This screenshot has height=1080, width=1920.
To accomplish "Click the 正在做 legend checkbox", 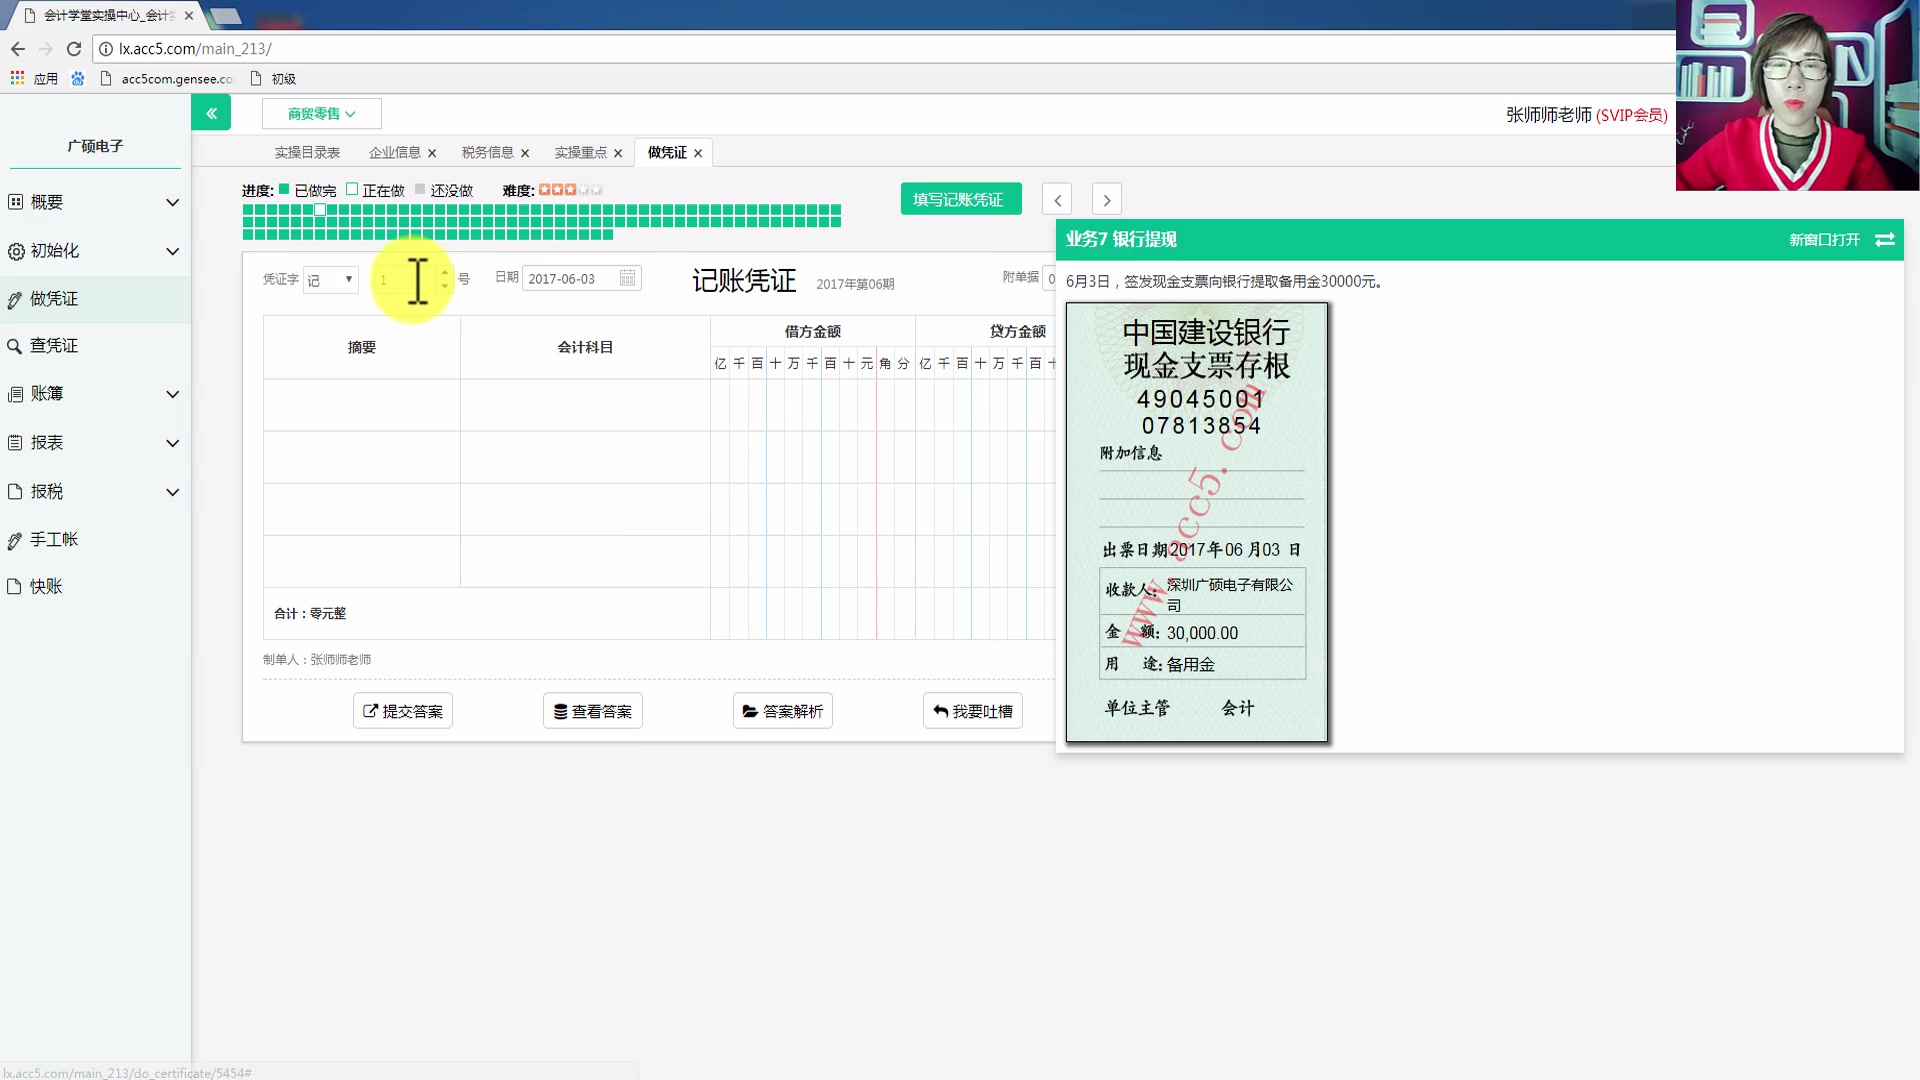I will (352, 189).
